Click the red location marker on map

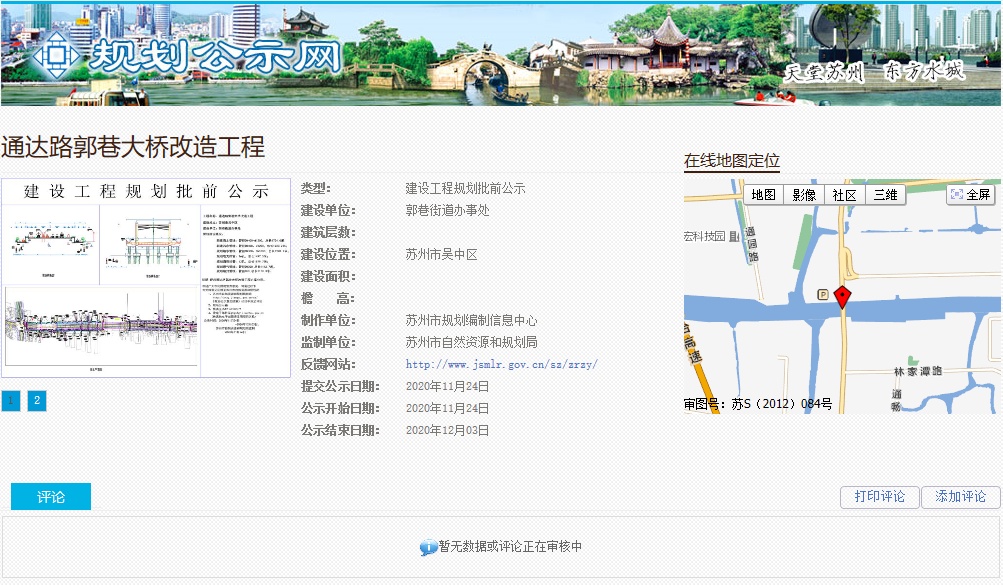click(842, 296)
